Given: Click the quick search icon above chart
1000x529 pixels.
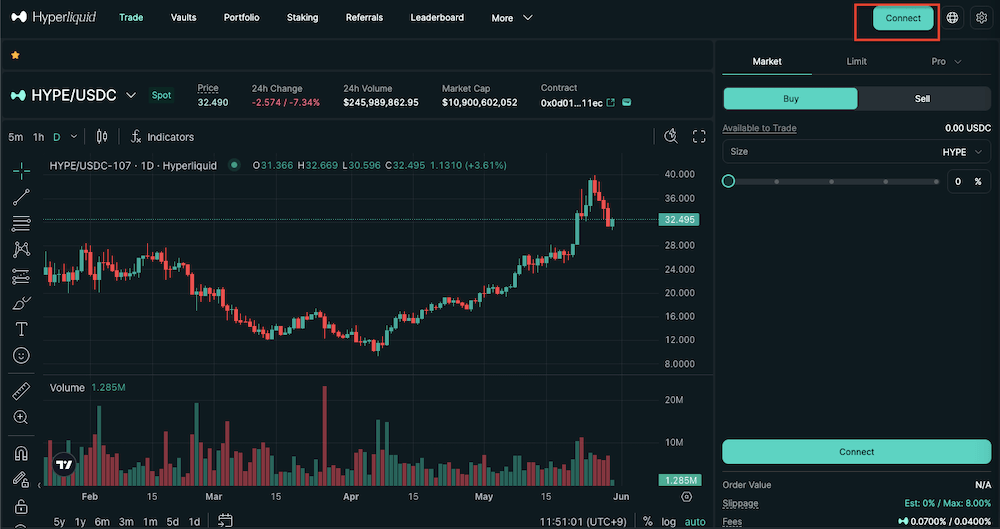Looking at the screenshot, I should (x=671, y=137).
